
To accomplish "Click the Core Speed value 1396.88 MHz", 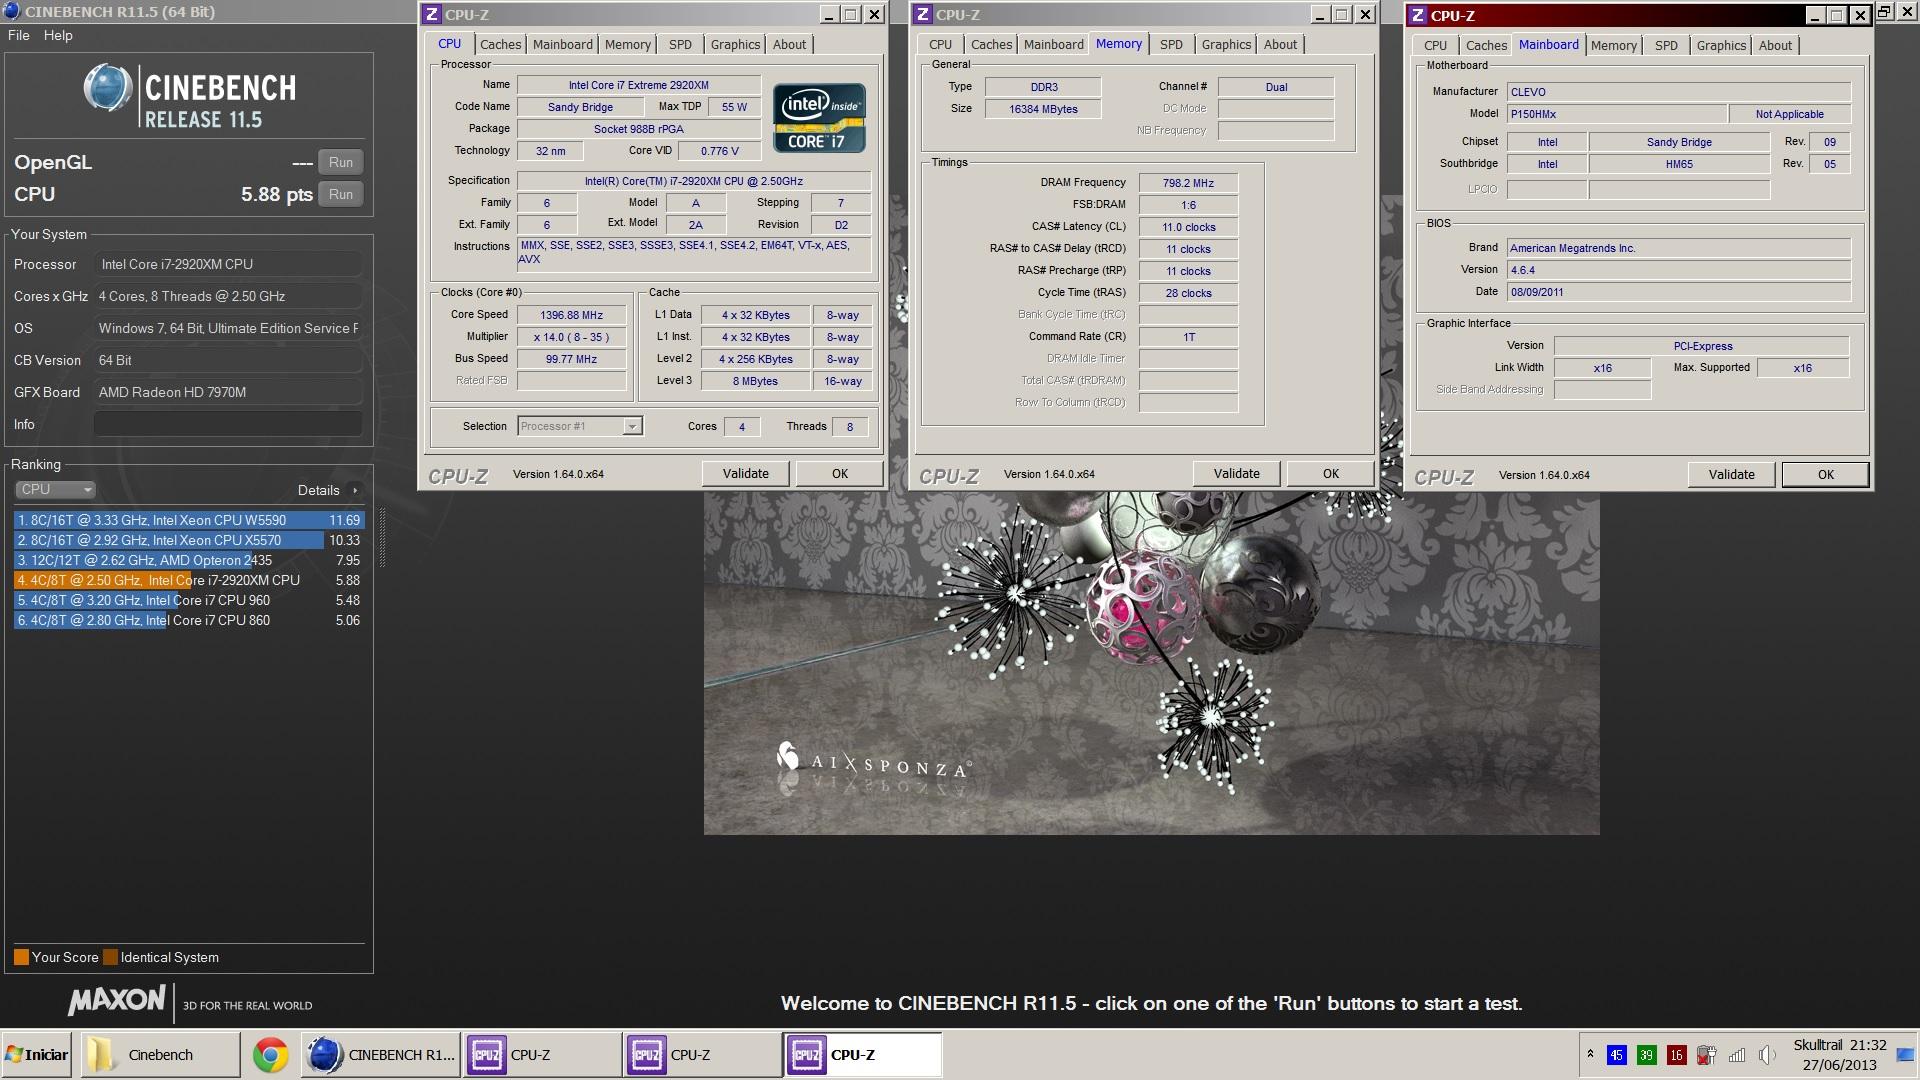I will coord(572,315).
